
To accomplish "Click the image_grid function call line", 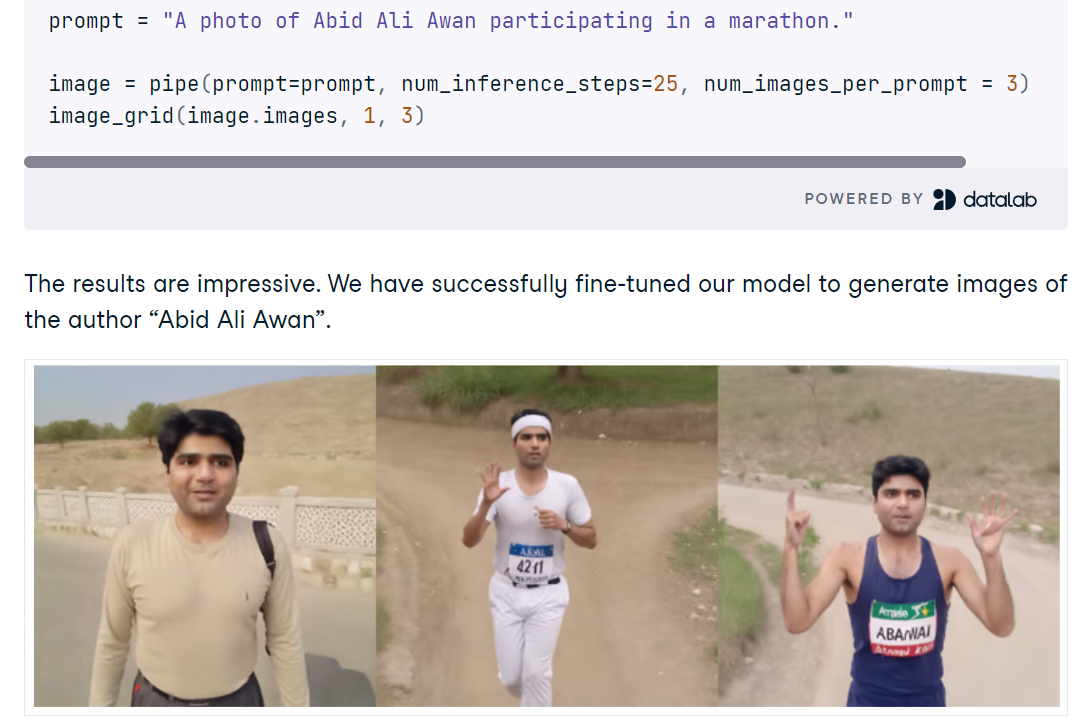I will point(236,116).
